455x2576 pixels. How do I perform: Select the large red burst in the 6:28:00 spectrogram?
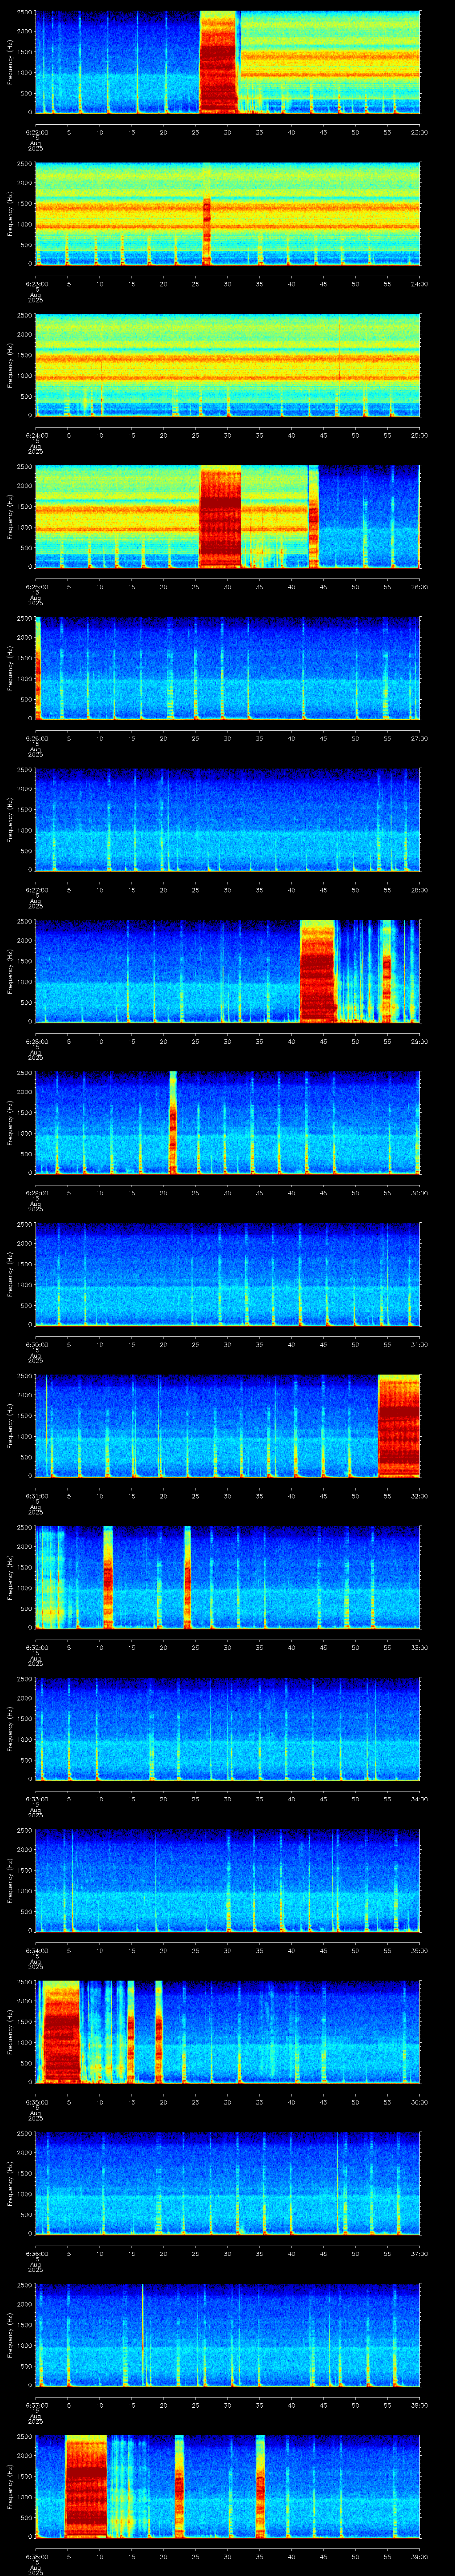pyautogui.click(x=318, y=971)
